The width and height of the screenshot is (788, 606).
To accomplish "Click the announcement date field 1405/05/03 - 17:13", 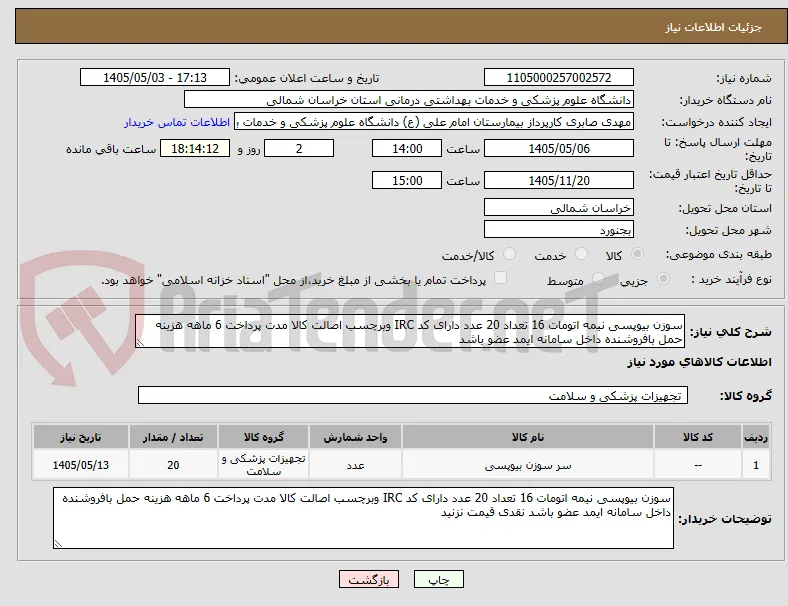I will pos(155,77).
